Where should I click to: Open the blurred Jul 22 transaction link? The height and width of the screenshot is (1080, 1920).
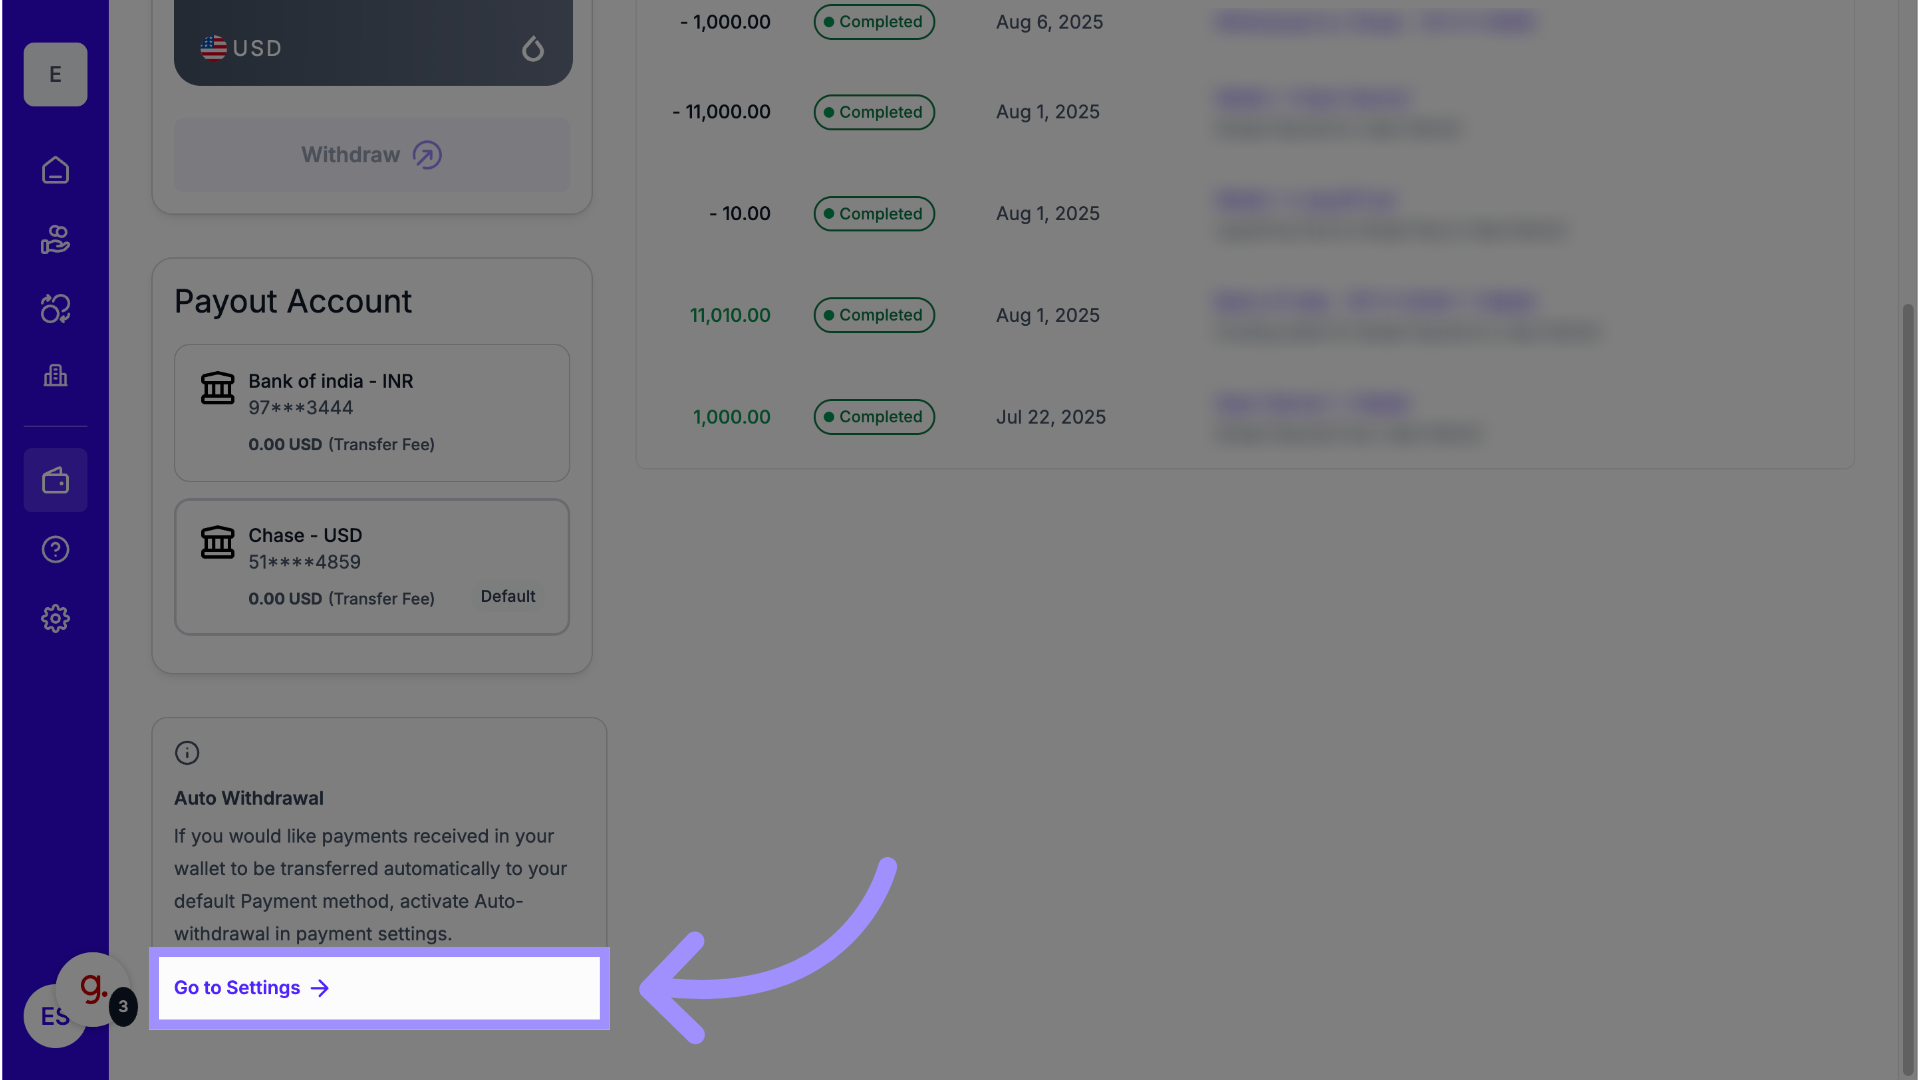[1312, 404]
